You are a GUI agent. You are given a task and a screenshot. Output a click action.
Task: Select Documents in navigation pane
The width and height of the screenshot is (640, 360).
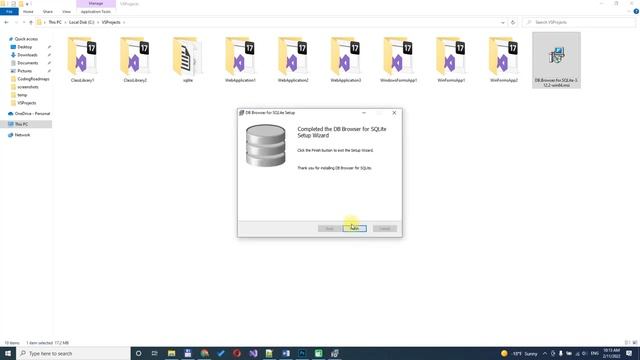(28, 63)
